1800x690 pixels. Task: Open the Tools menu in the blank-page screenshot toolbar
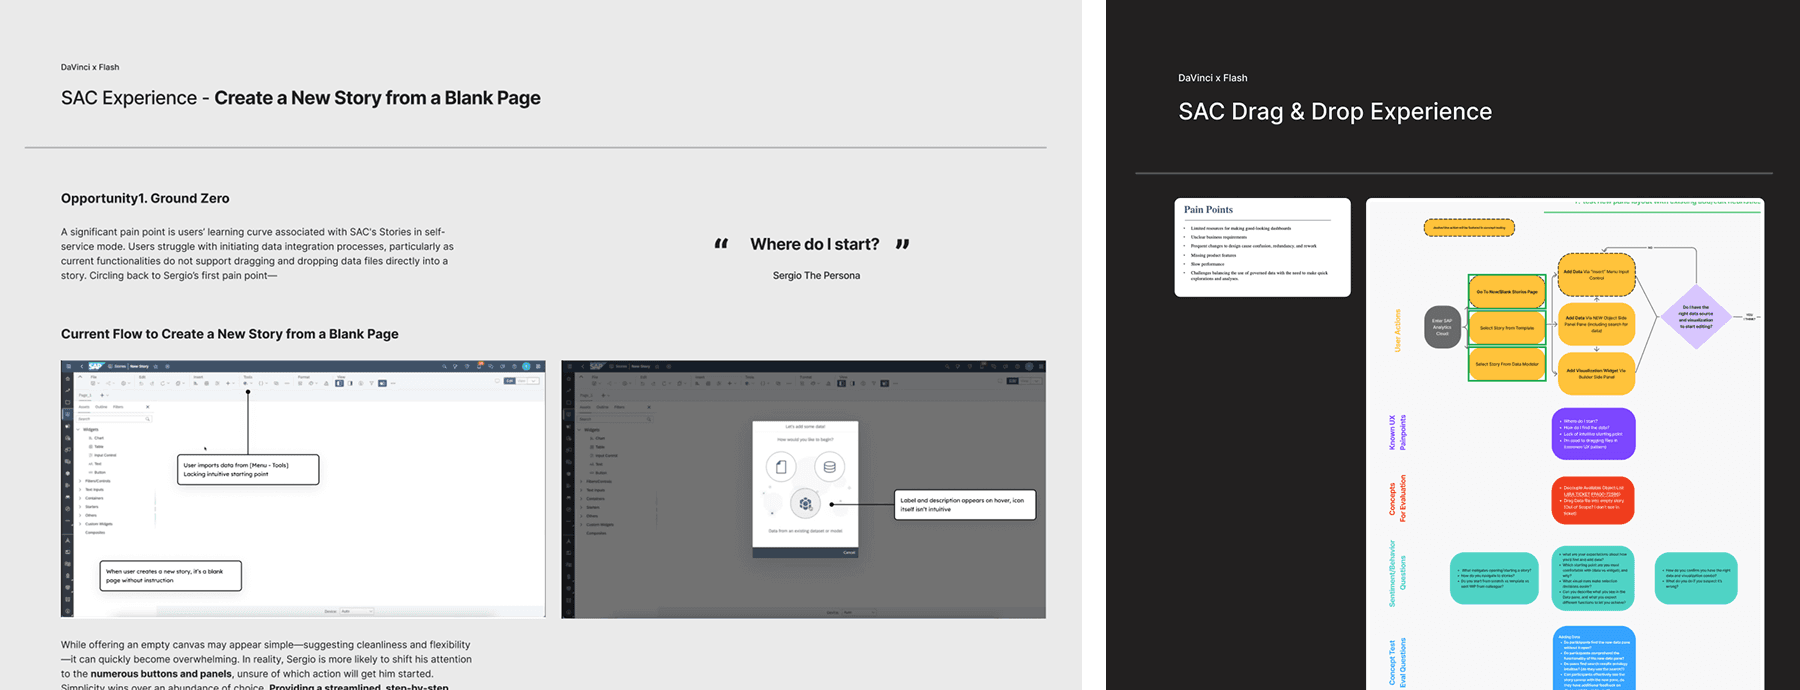click(x=248, y=377)
